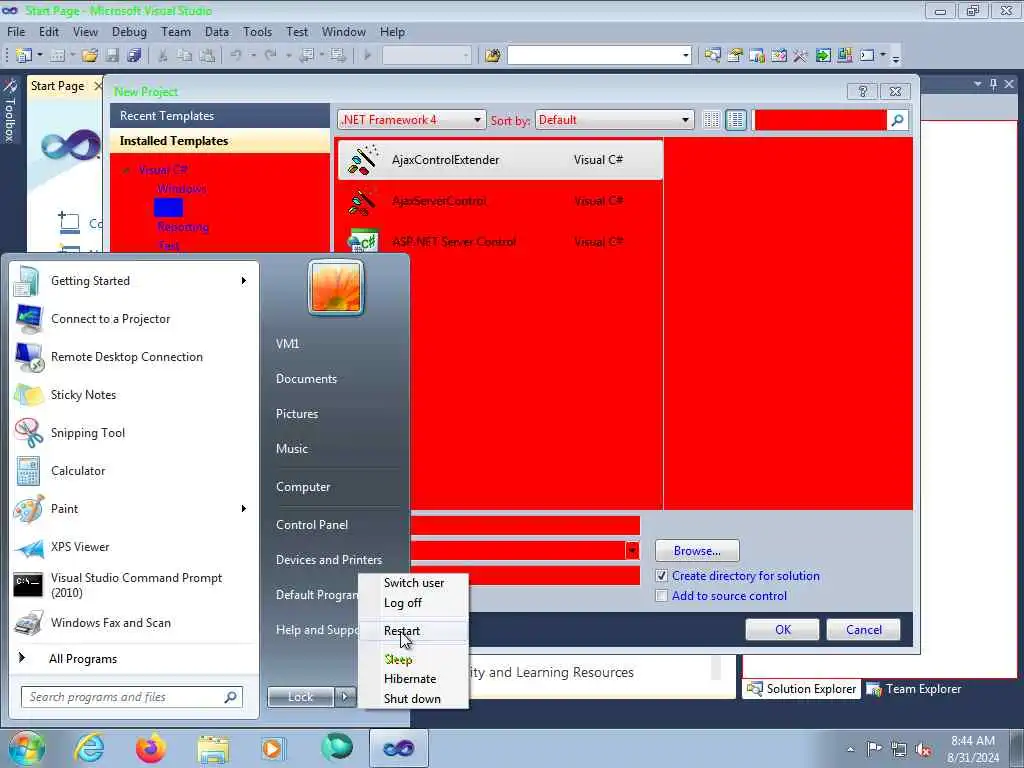Viewport: 1024px width, 768px height.
Task: Toggle Create directory for solution checkbox
Action: pyautogui.click(x=662, y=576)
